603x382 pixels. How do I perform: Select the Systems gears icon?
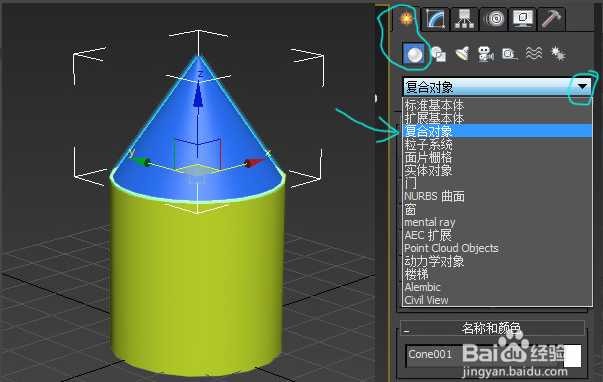click(x=558, y=53)
